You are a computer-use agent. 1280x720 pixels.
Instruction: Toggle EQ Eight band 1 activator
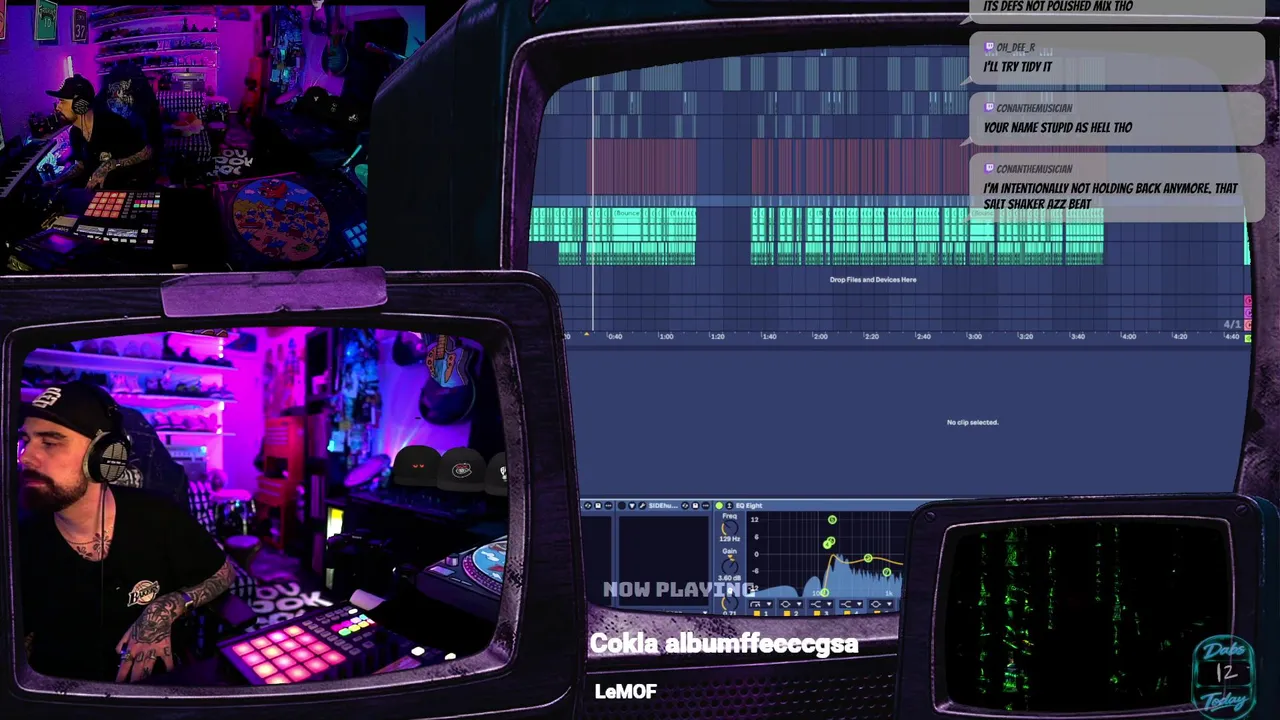pyautogui.click(x=757, y=612)
